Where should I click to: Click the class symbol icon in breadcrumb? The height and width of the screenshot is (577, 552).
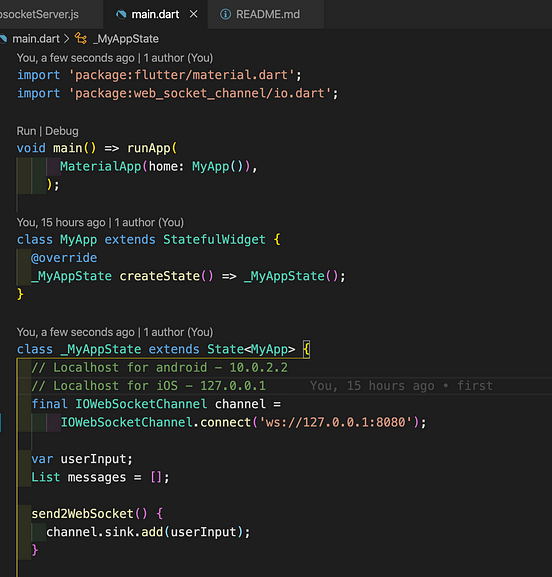(81, 38)
